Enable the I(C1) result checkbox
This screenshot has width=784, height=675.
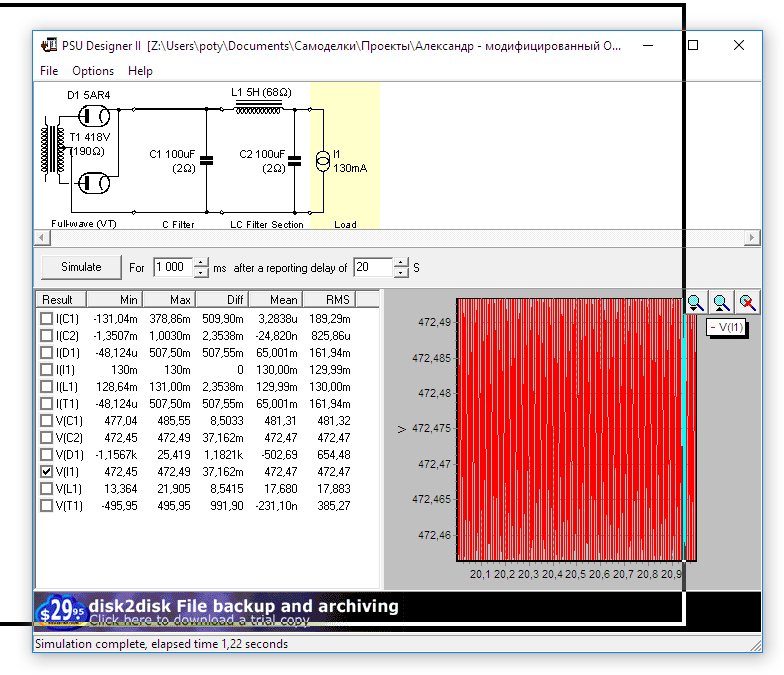point(46,318)
